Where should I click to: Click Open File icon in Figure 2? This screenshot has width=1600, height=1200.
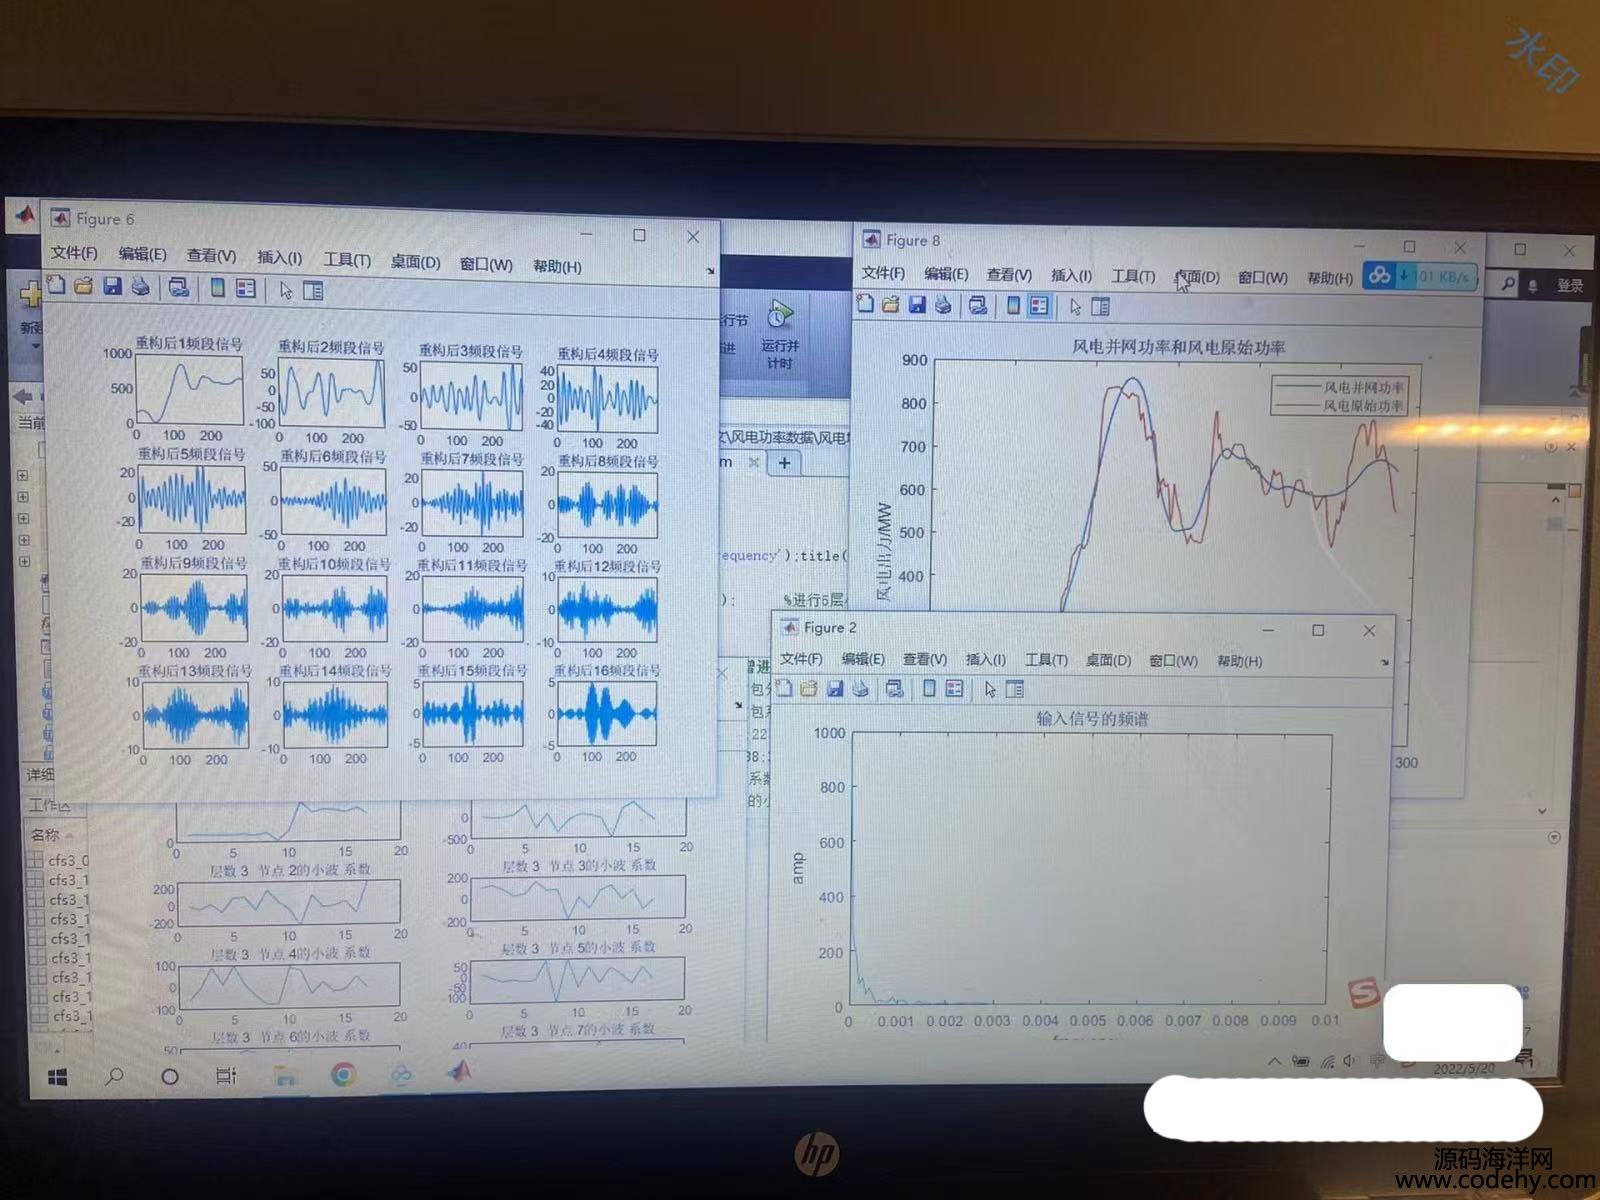pos(809,688)
